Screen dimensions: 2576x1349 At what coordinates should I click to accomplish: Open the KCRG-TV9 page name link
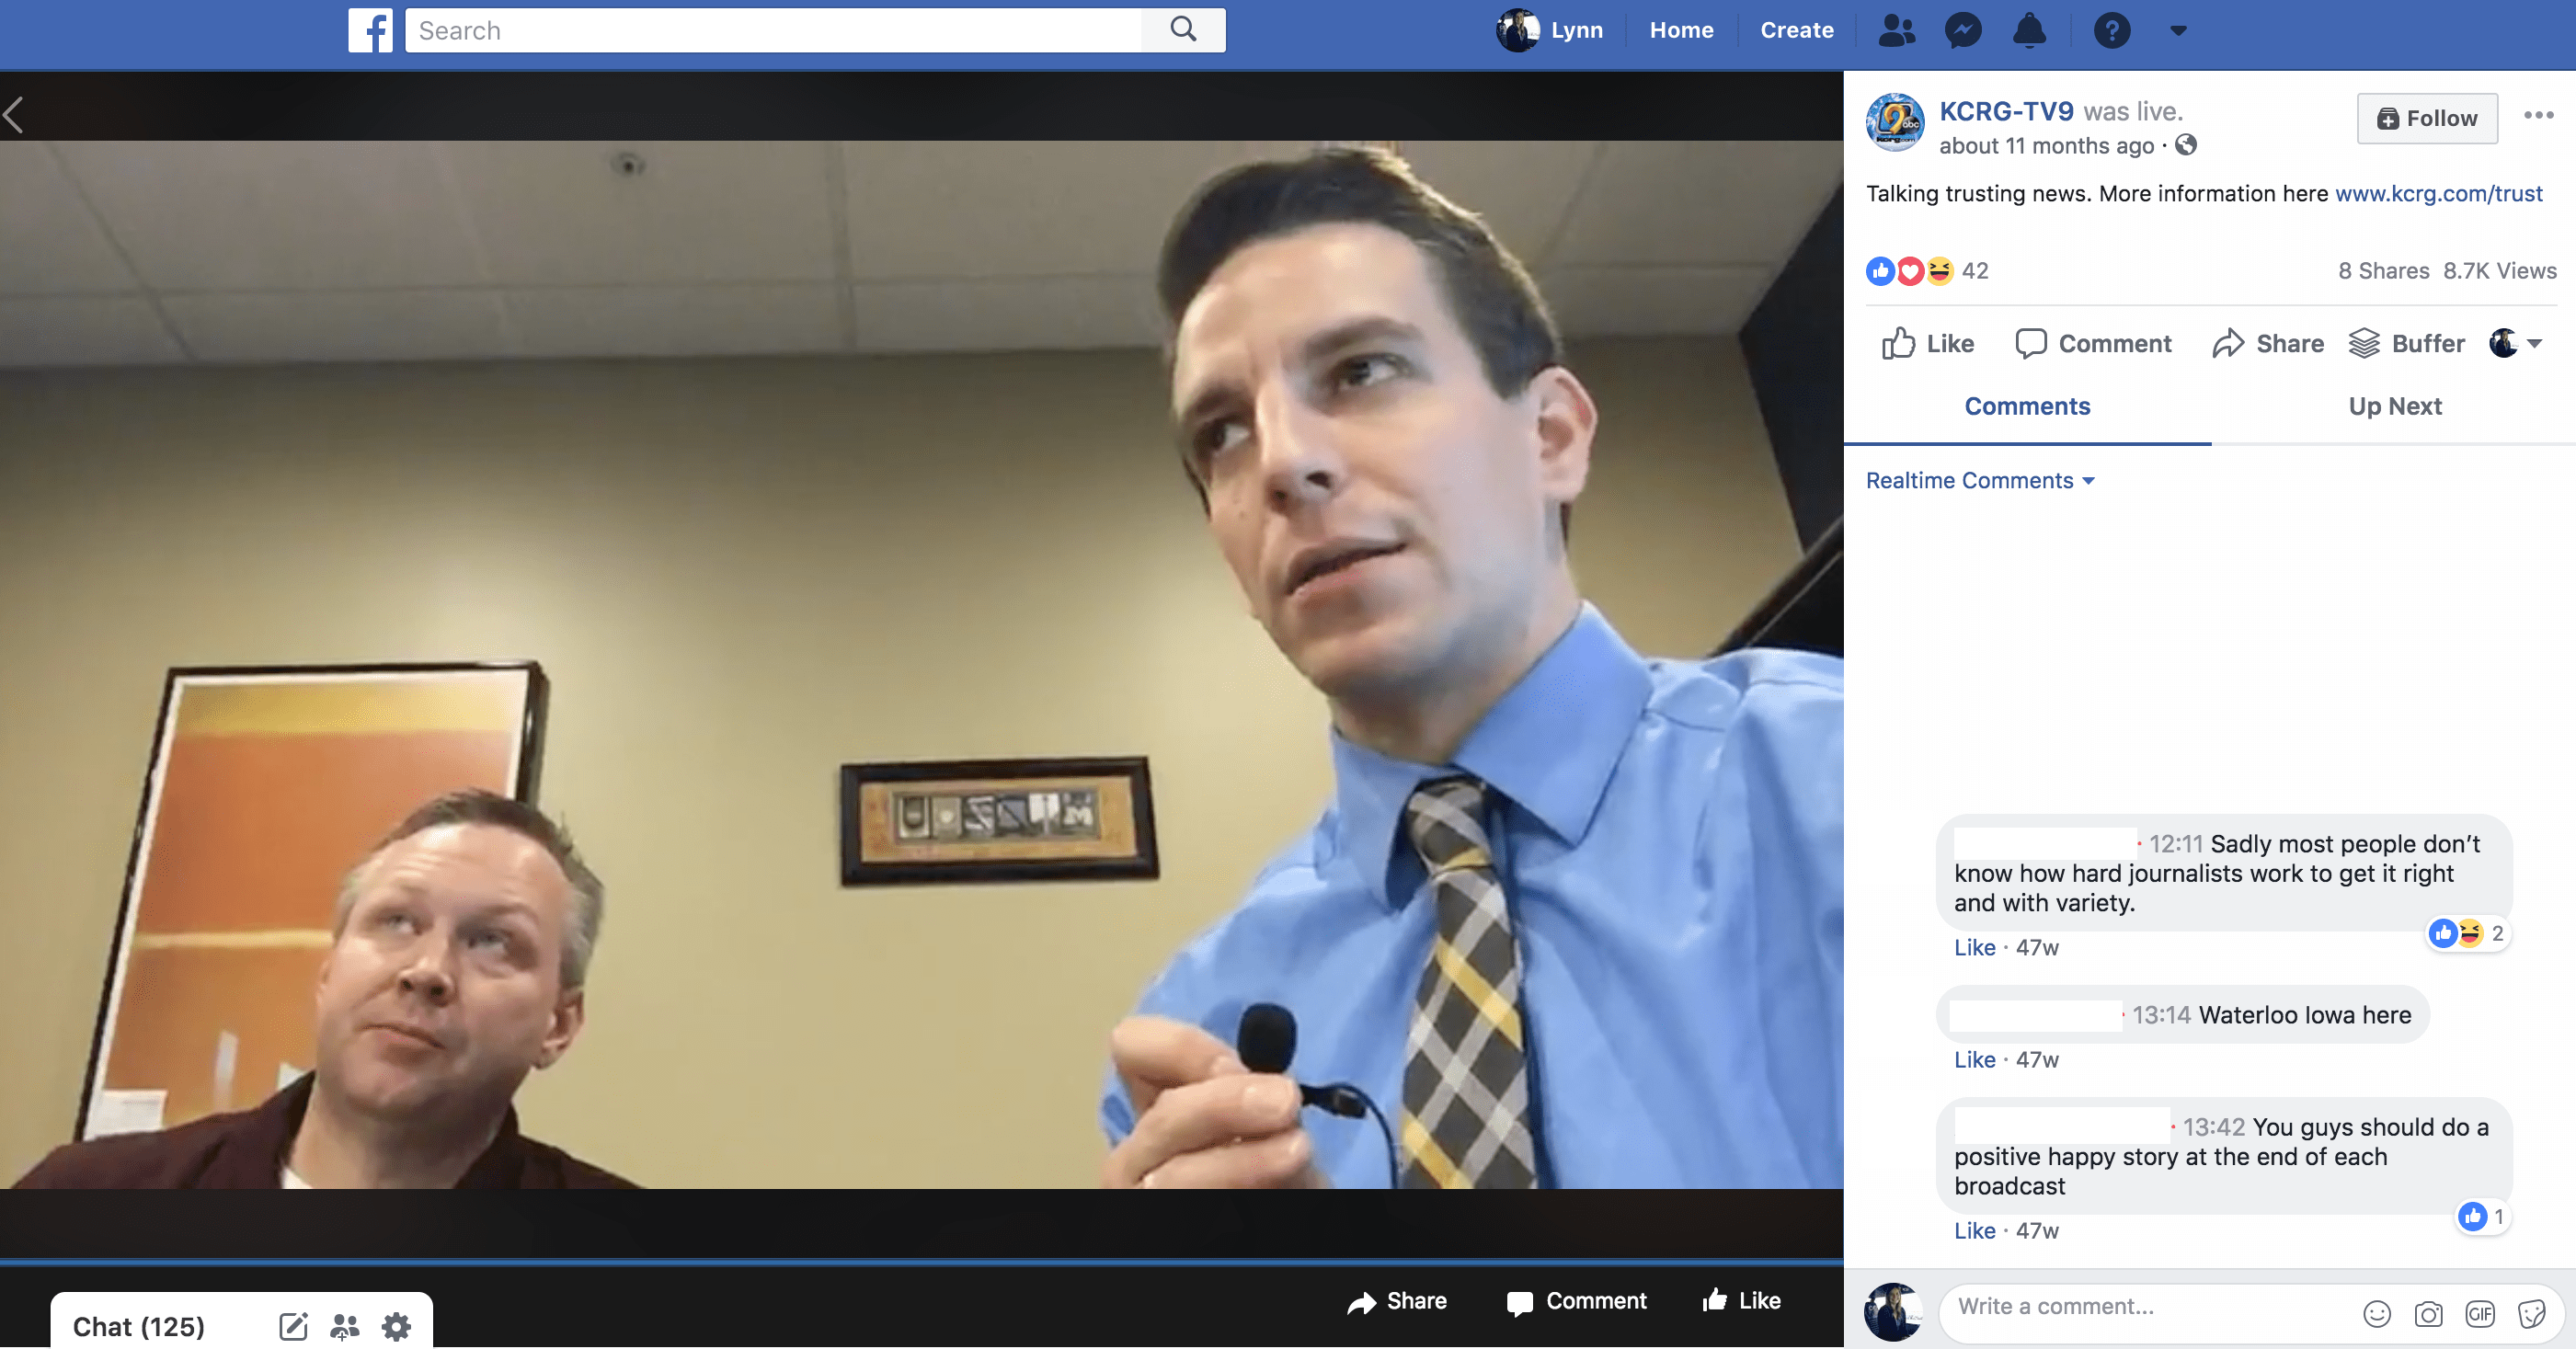(x=2006, y=111)
